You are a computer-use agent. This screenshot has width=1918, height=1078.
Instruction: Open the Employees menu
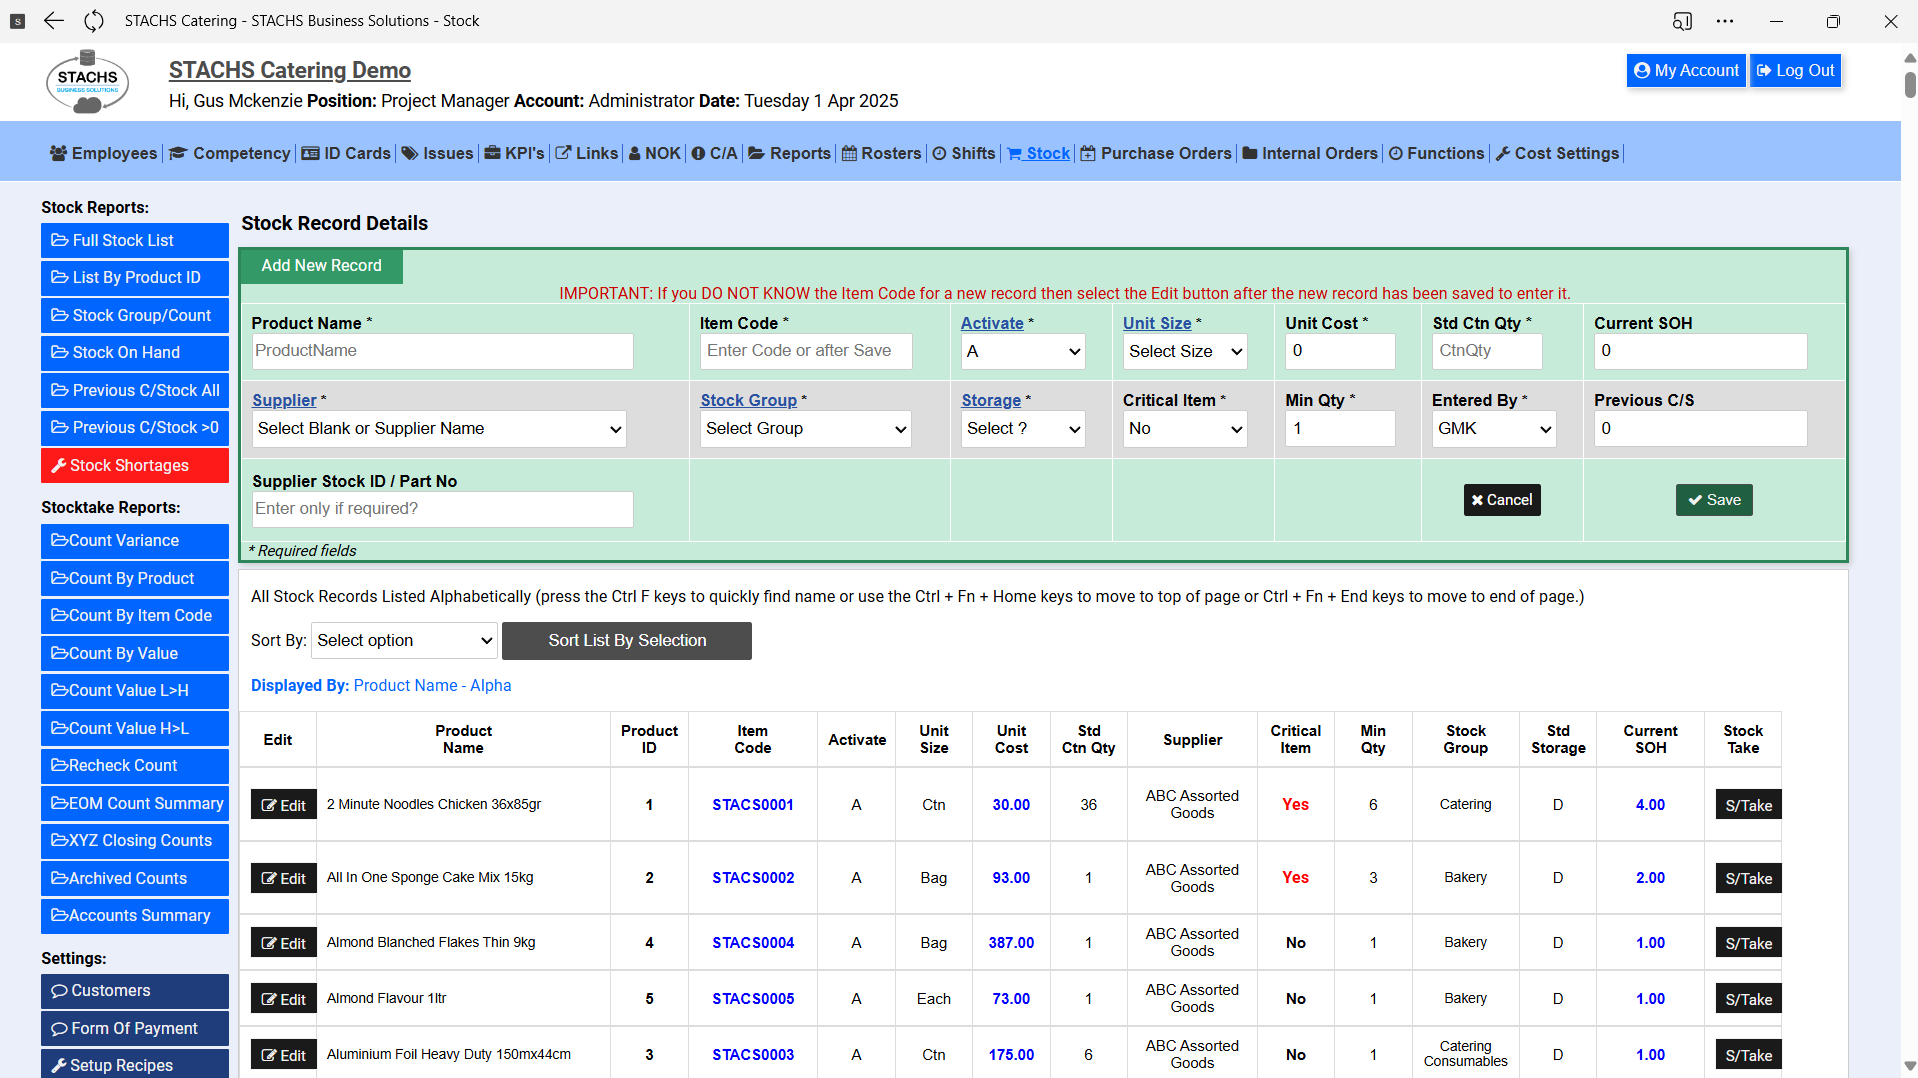[104, 153]
